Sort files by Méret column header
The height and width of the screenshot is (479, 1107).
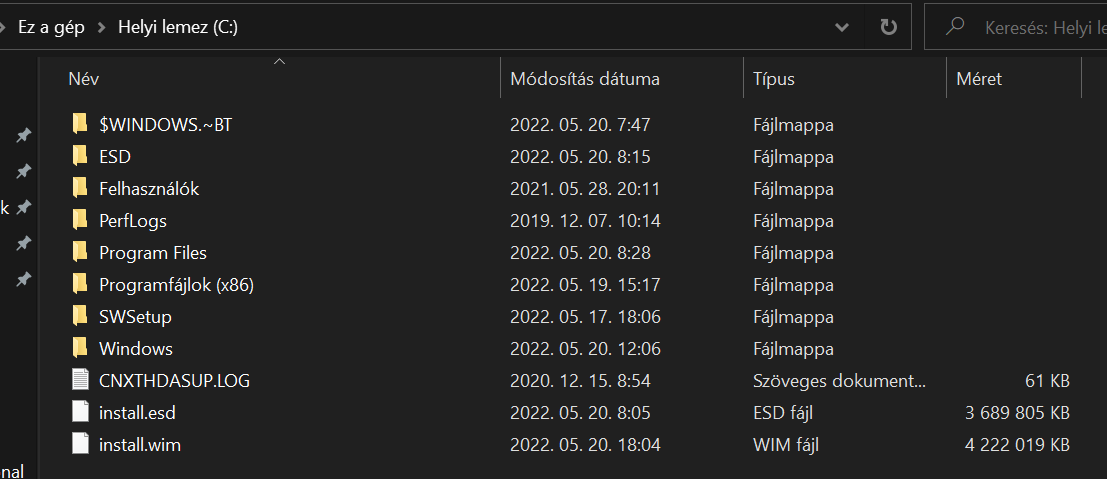click(x=979, y=78)
